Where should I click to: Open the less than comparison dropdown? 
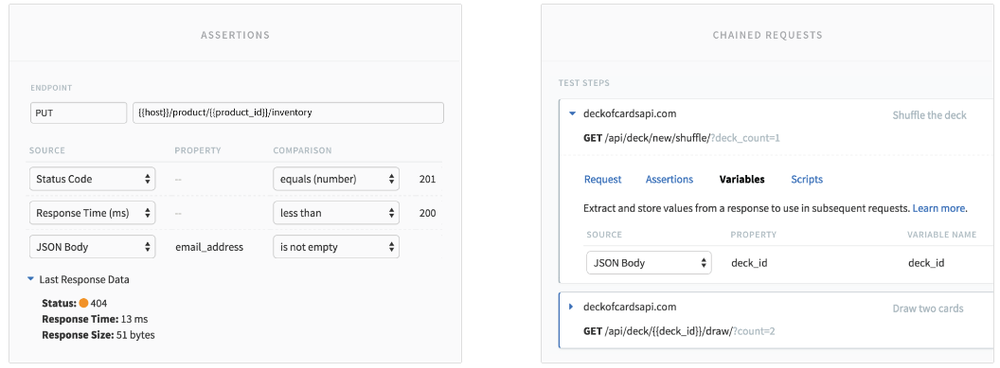coord(336,213)
